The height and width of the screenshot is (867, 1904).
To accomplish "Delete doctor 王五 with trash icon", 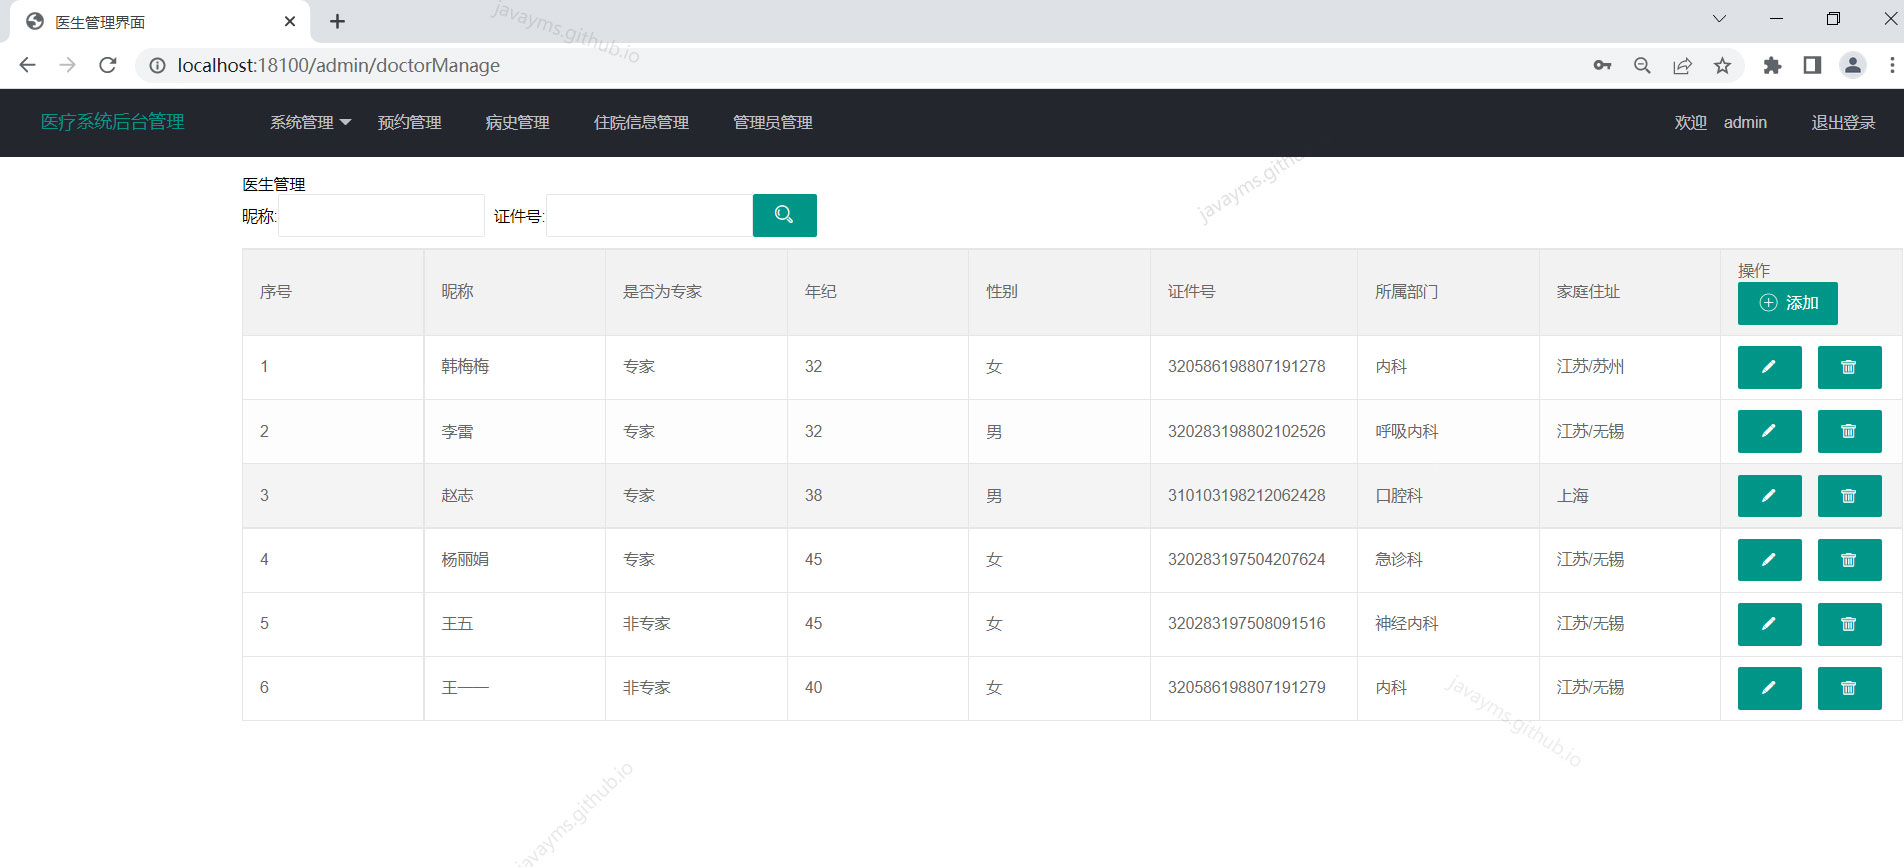I will [1849, 624].
